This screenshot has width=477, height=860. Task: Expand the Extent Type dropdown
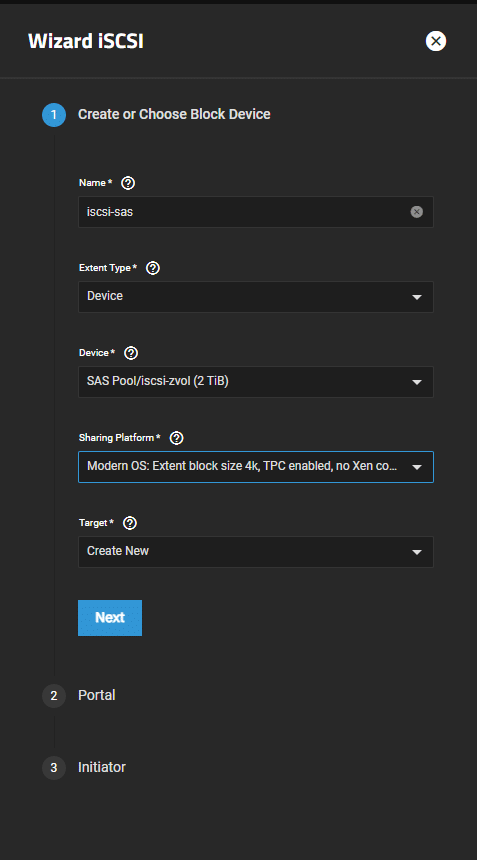point(256,297)
